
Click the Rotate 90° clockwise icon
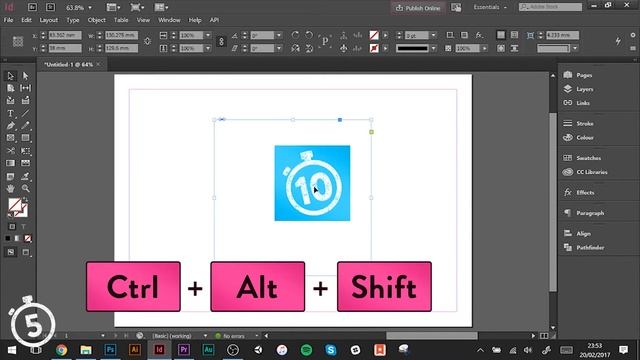click(295, 35)
